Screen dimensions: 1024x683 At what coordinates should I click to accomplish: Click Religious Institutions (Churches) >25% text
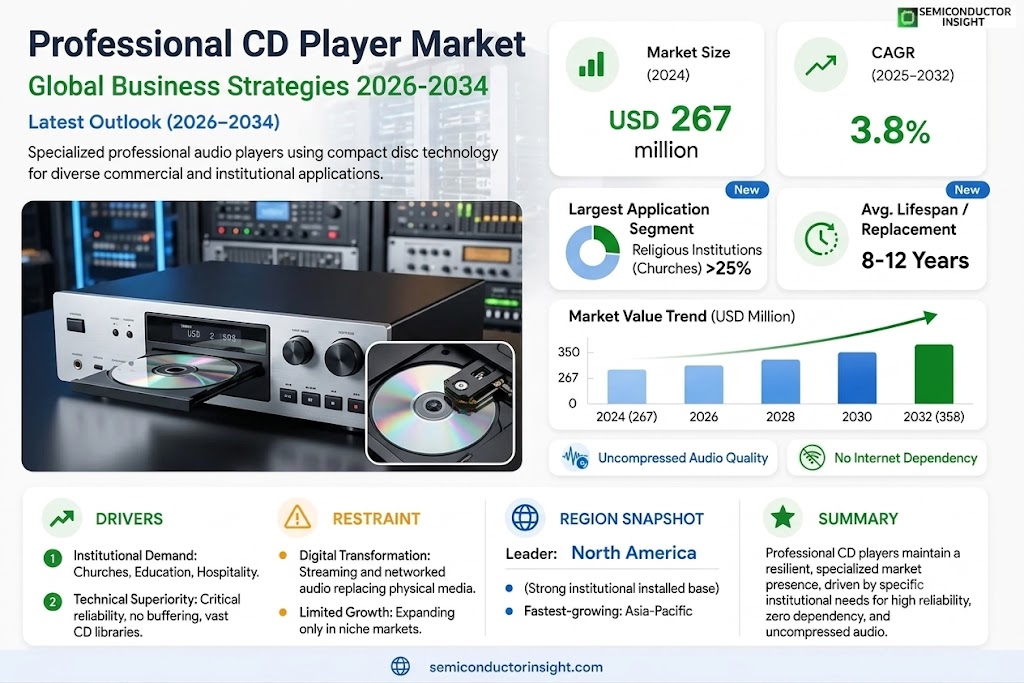tap(696, 259)
